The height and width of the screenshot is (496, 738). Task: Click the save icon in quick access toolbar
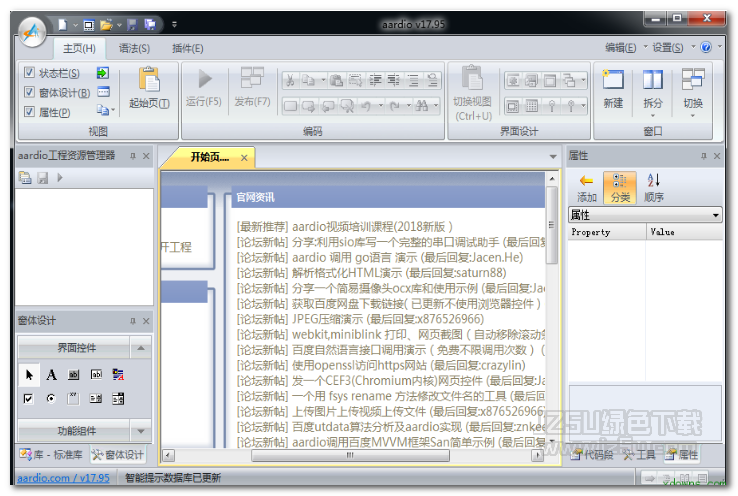tap(132, 24)
